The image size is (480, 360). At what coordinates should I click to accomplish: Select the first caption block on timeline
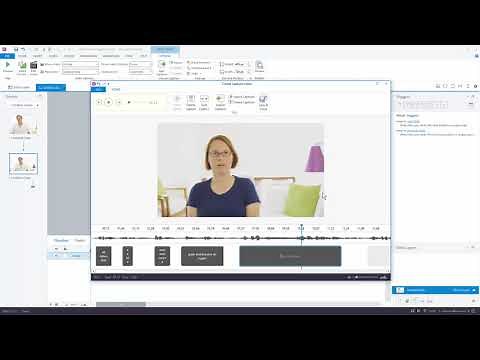pyautogui.click(x=104, y=256)
